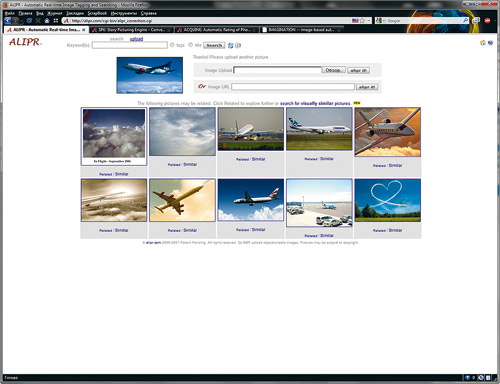Click the refresh icon beside the Search button
This screenshot has height=384, width=500.
point(230,45)
